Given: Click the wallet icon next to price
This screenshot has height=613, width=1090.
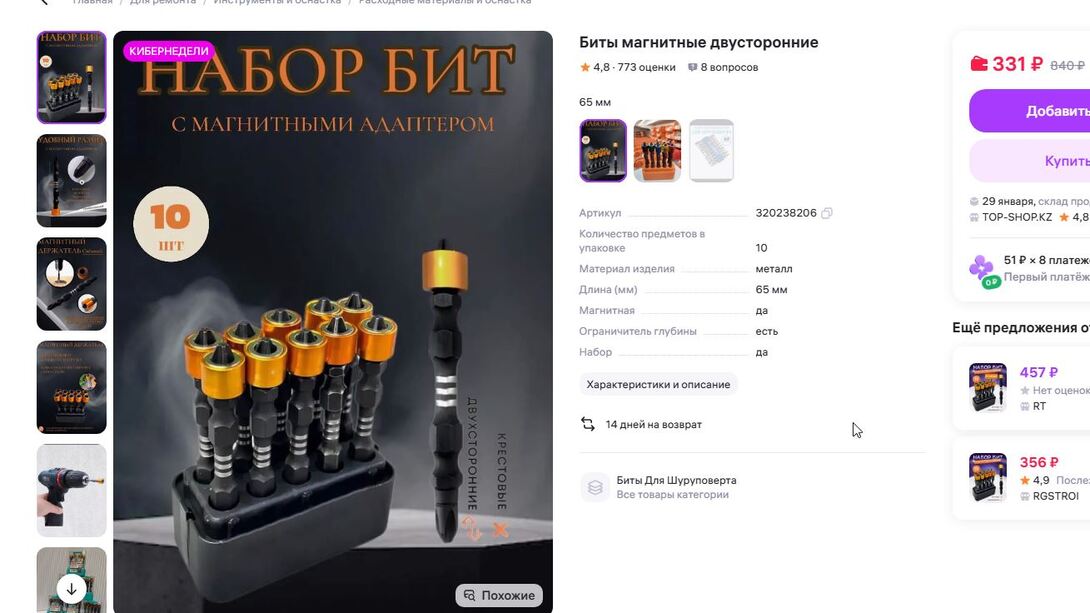Looking at the screenshot, I should click(979, 64).
